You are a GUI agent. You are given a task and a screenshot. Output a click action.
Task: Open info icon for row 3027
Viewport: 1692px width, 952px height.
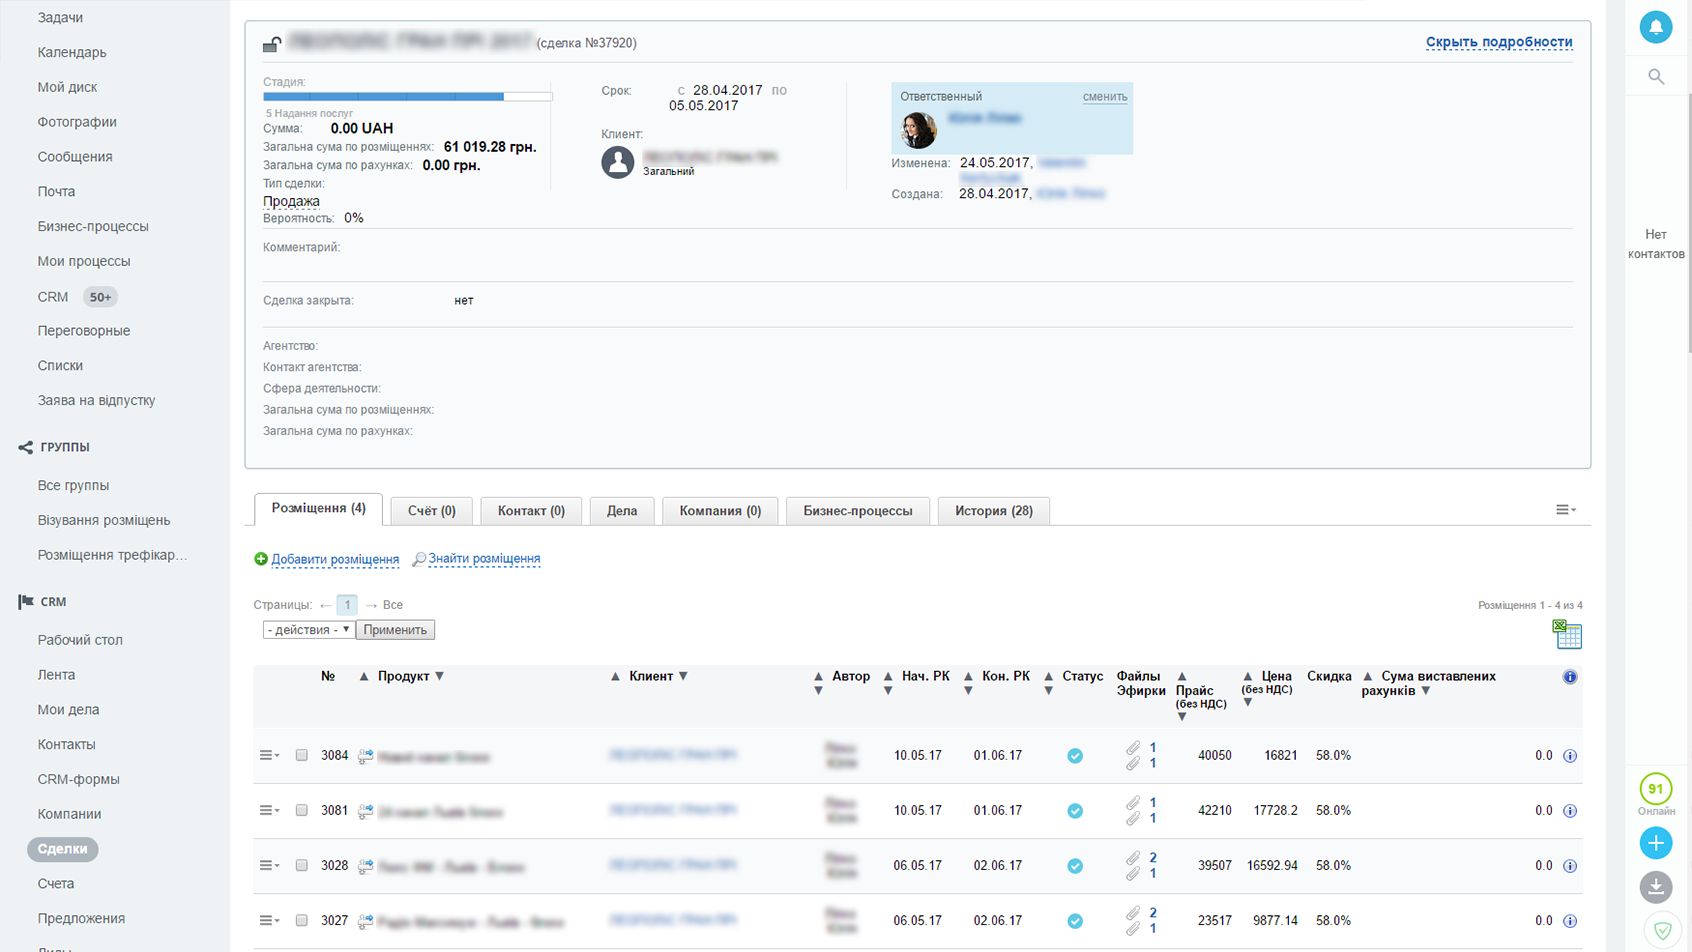[1570, 921]
